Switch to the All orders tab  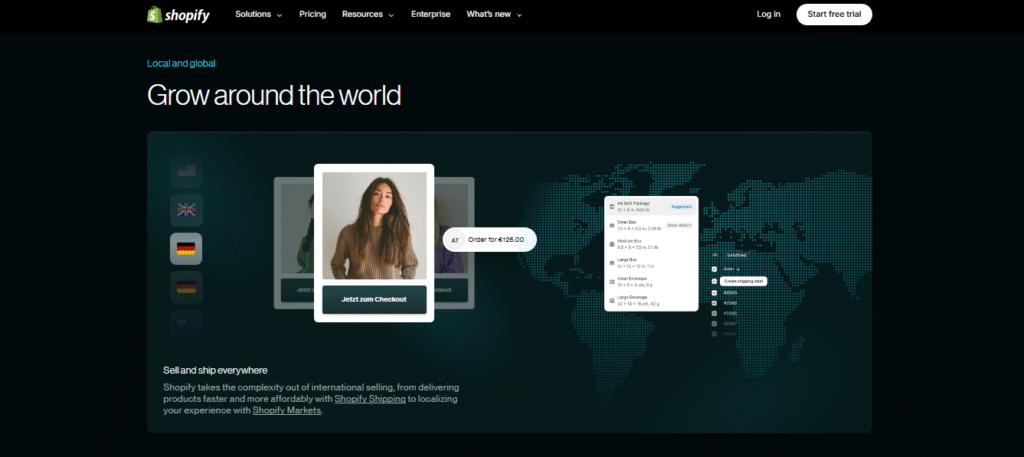[715, 255]
